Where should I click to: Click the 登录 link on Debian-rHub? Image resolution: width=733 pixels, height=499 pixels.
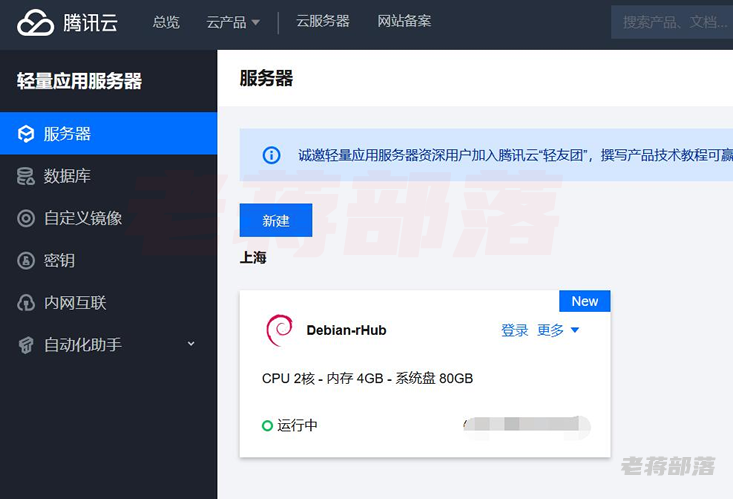coord(515,330)
